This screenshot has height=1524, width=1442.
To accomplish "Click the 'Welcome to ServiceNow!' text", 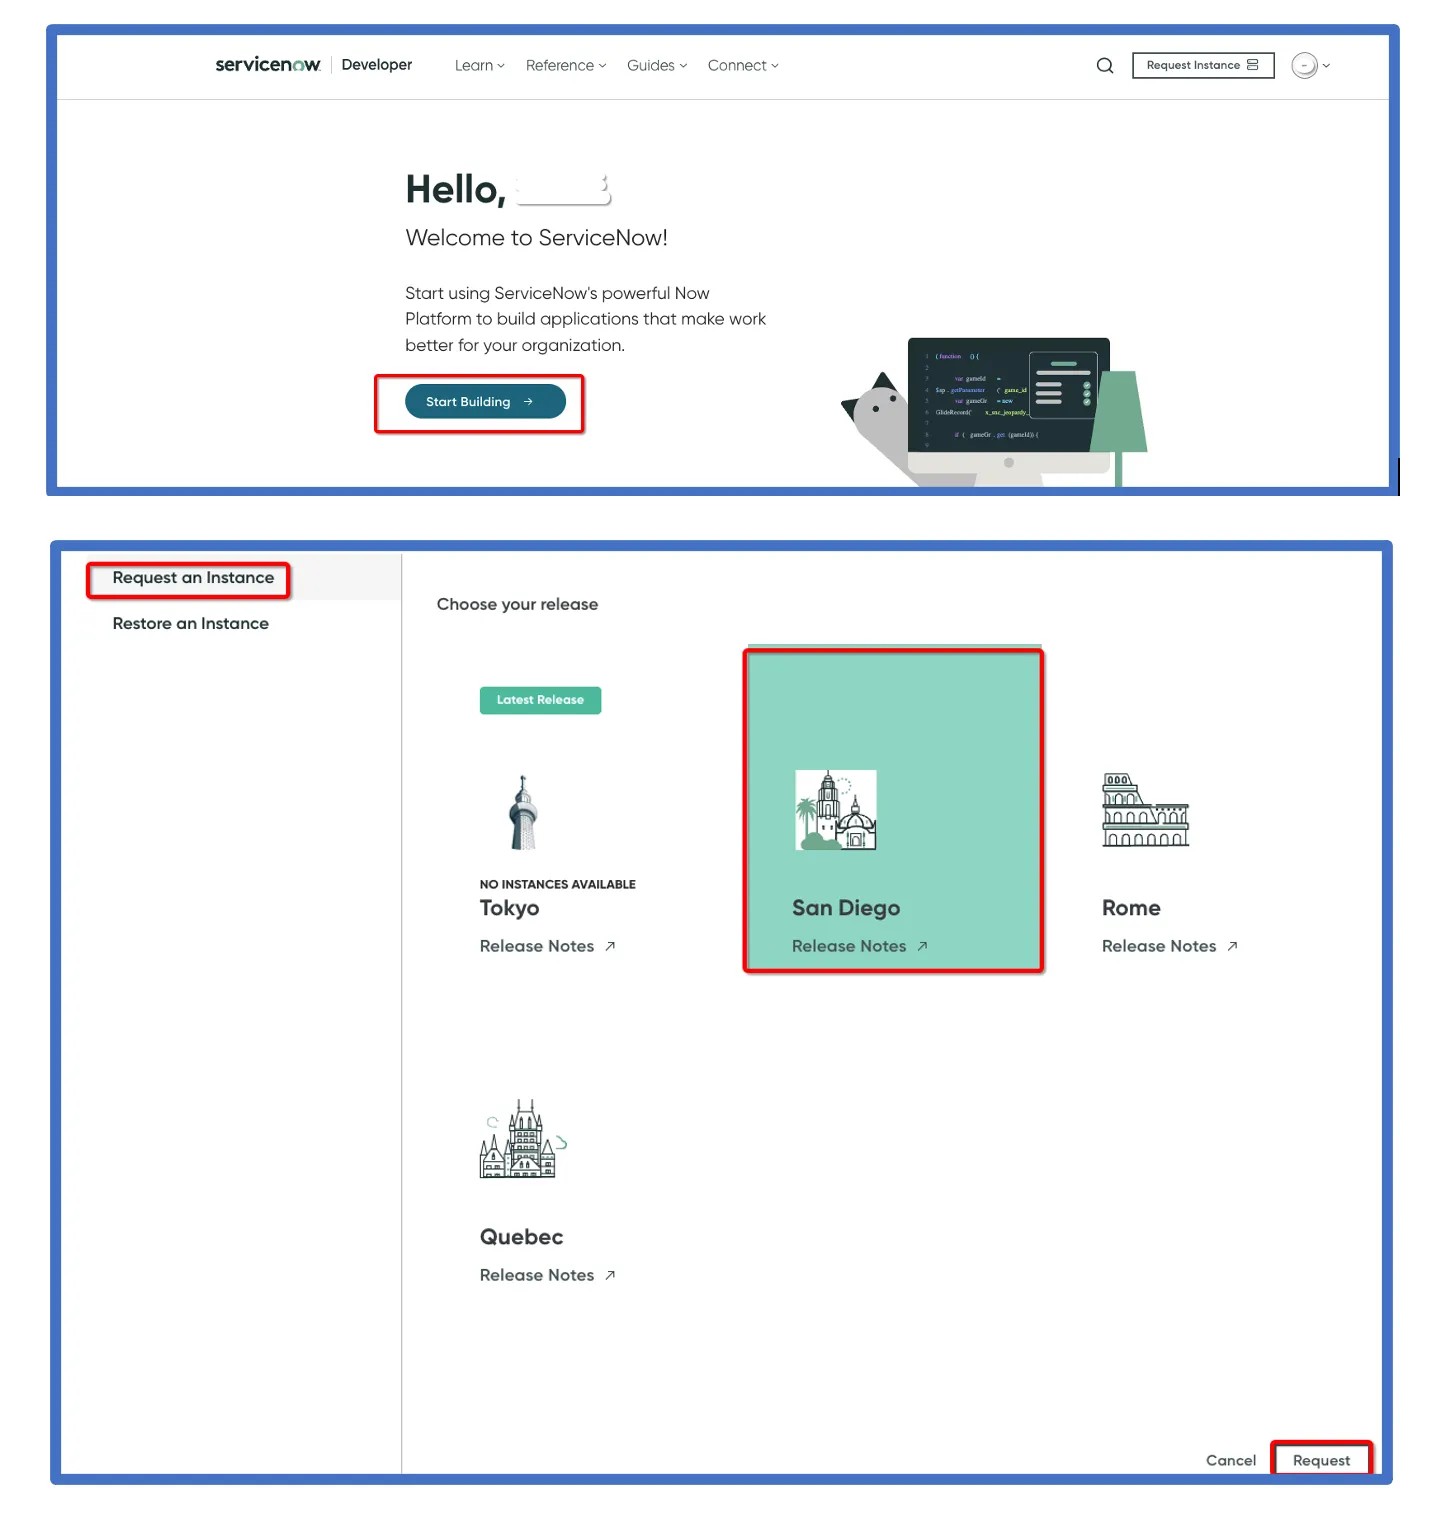I will [x=536, y=238].
